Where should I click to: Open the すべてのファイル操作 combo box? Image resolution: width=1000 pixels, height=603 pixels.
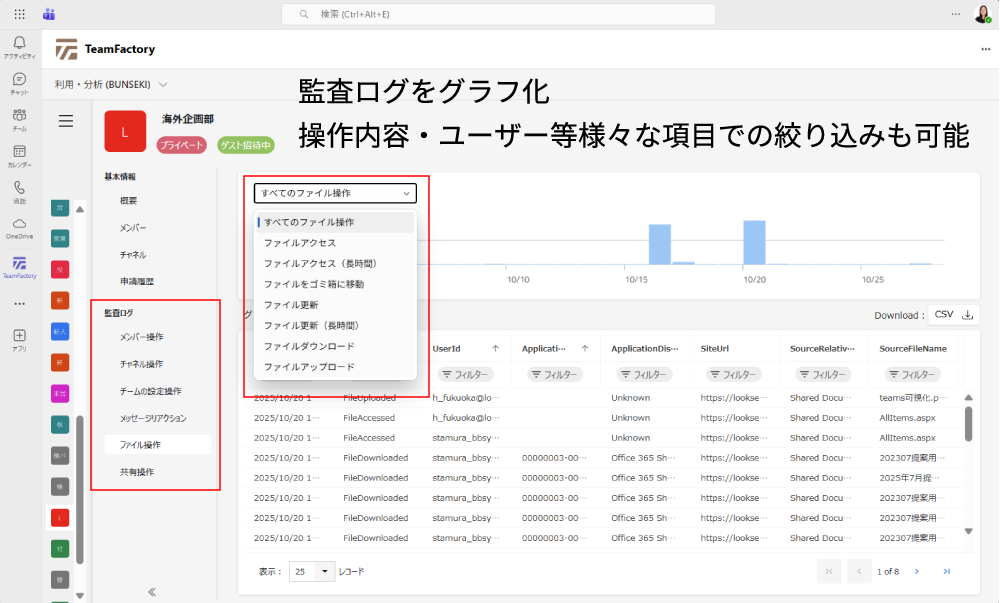[335, 193]
